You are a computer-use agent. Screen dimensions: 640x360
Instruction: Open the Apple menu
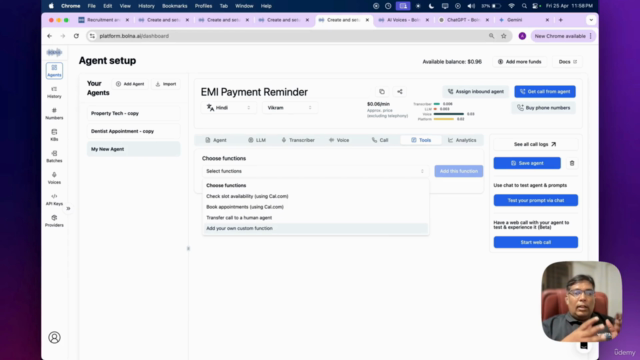(51, 6)
